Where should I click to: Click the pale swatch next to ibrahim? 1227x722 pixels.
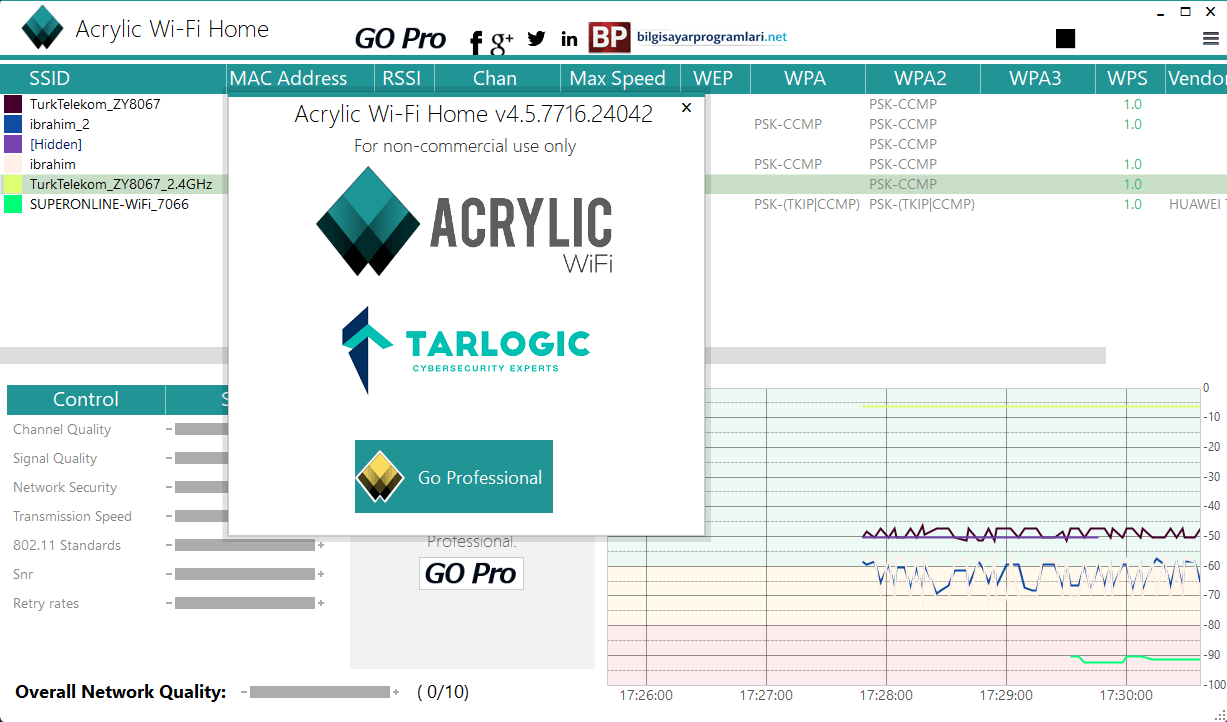[x=13, y=164]
